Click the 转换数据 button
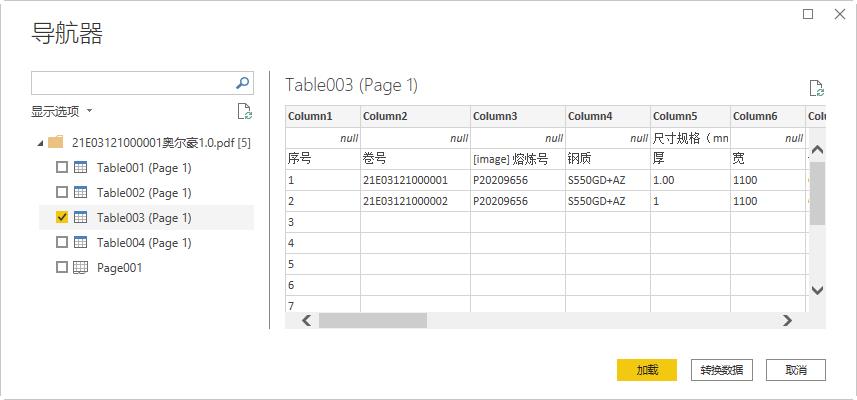The image size is (857, 400). point(721,370)
